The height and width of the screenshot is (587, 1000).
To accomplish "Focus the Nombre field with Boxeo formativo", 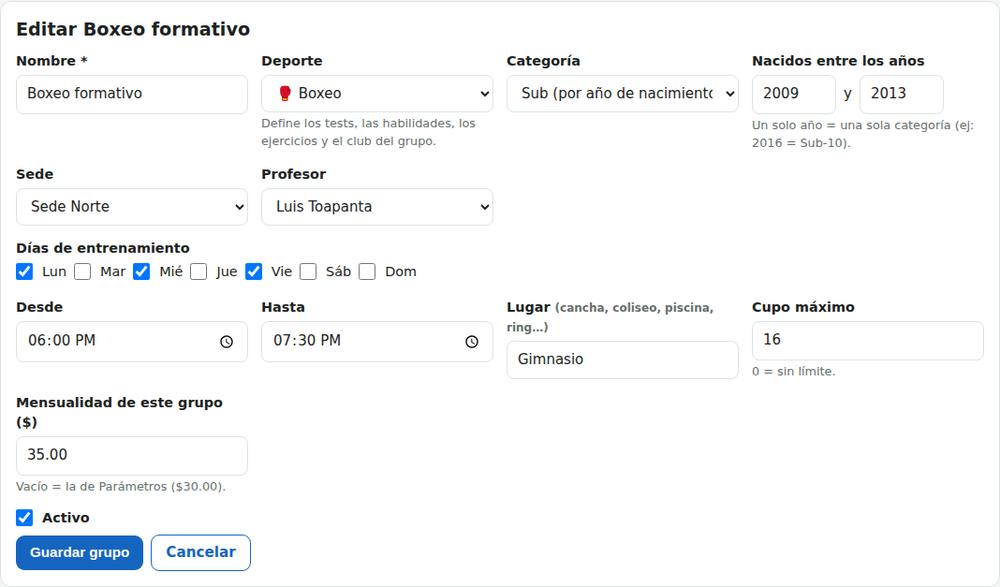I will (132, 94).
